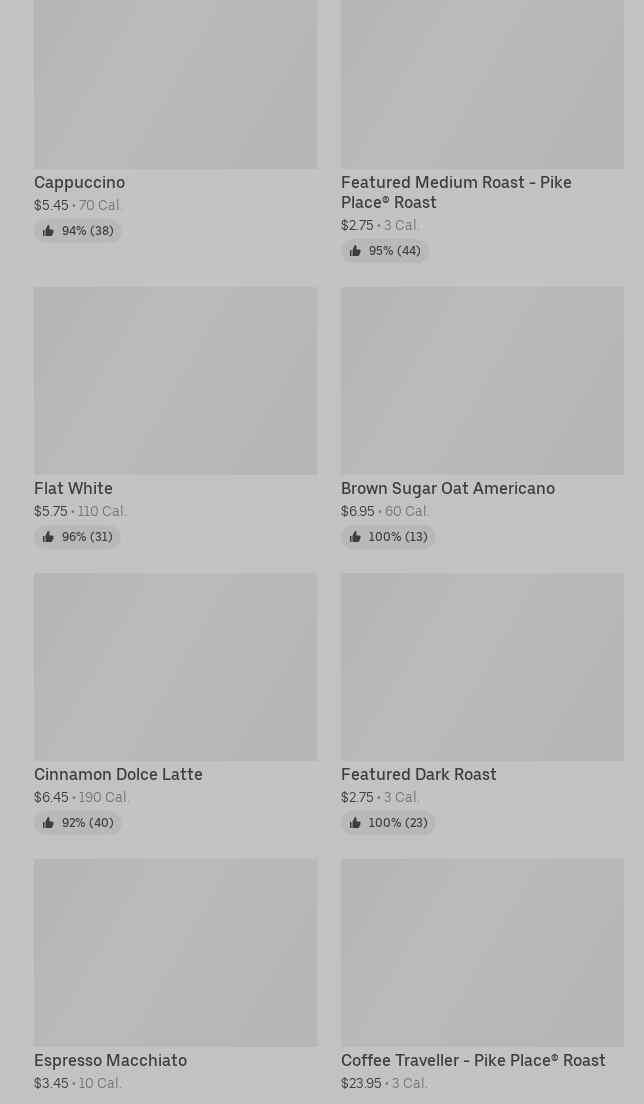Open the Flat White product image
This screenshot has width=644, height=1104.
(x=175, y=380)
